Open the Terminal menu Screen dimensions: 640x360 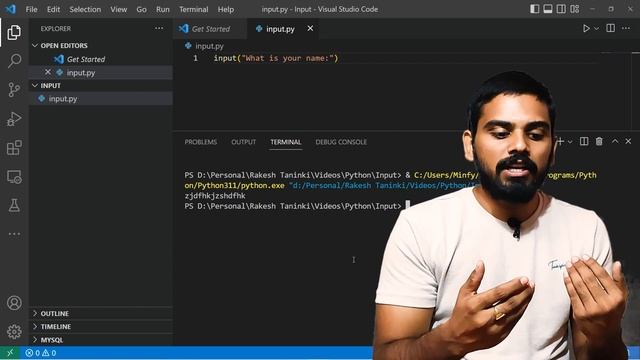click(x=193, y=9)
